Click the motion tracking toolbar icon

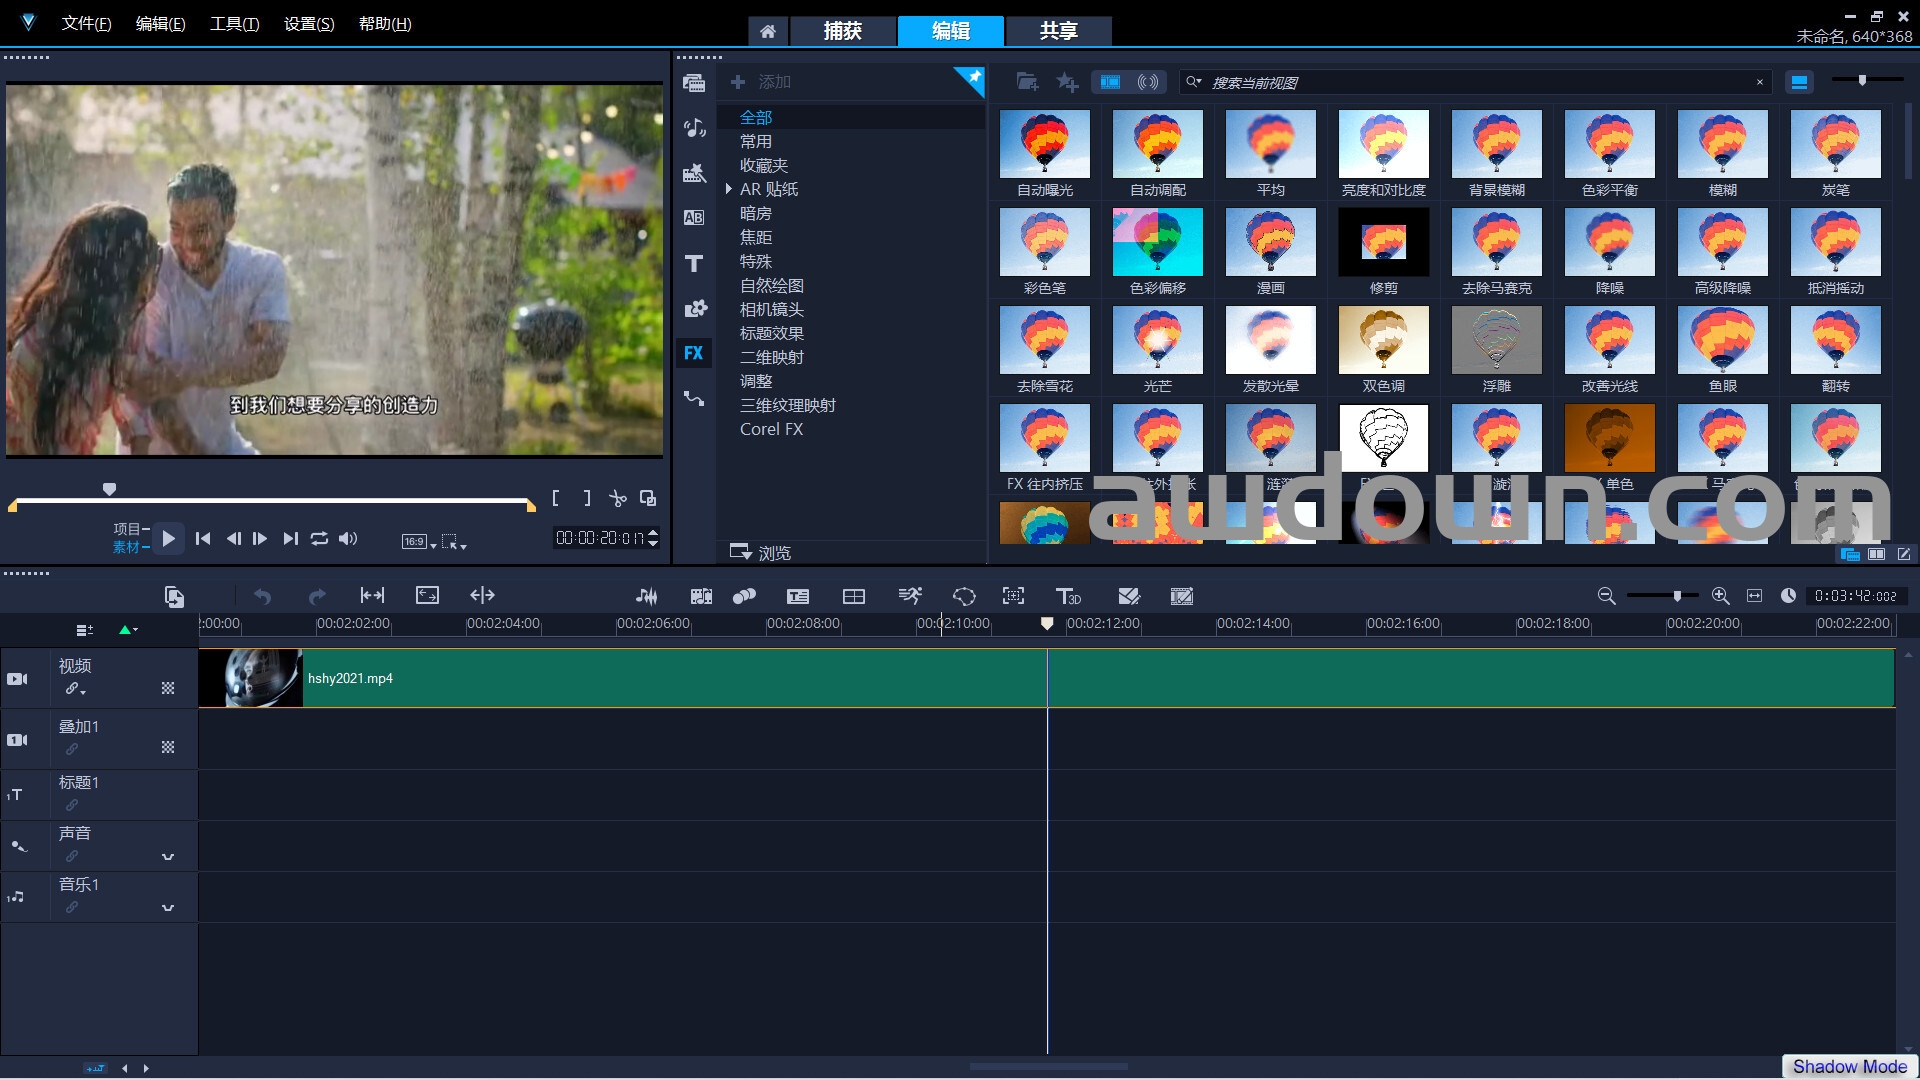pos(1013,596)
